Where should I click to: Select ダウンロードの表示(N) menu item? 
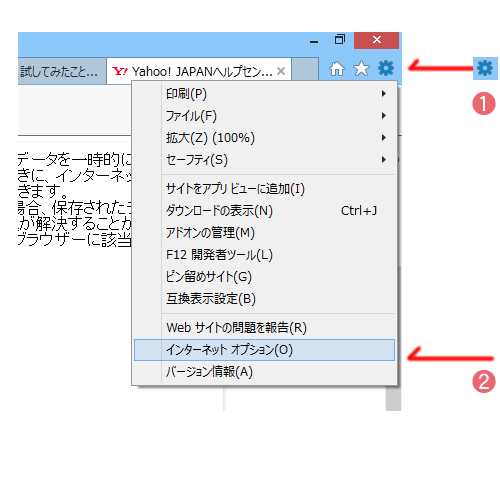point(264,211)
